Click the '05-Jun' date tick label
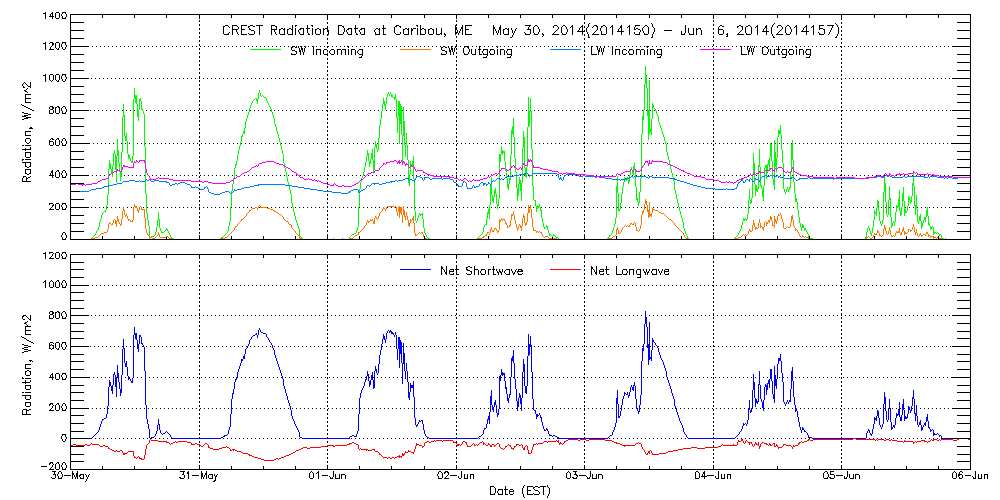 842,477
